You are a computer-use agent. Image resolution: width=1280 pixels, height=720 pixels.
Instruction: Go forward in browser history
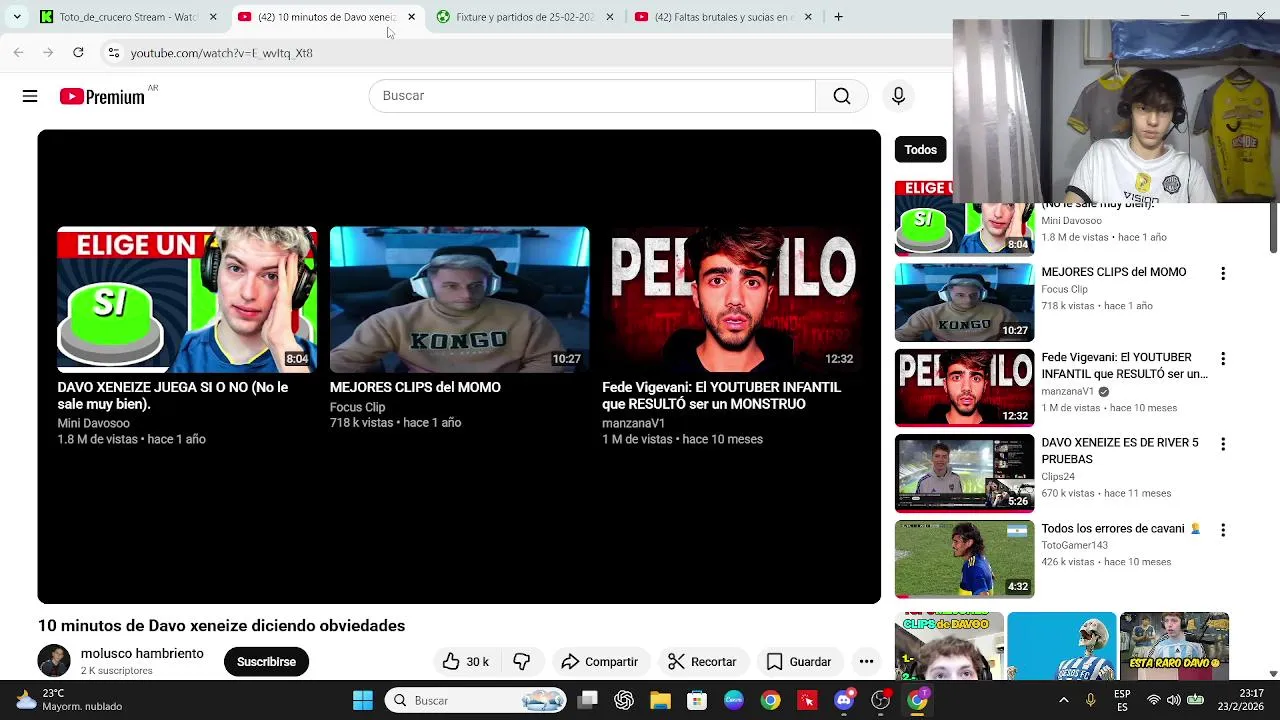point(48,52)
